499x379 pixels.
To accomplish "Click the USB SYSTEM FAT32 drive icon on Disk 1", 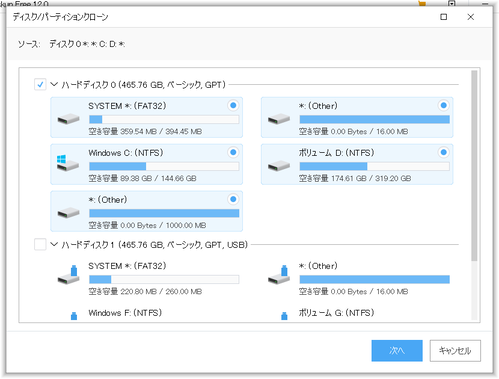I will click(x=68, y=275).
